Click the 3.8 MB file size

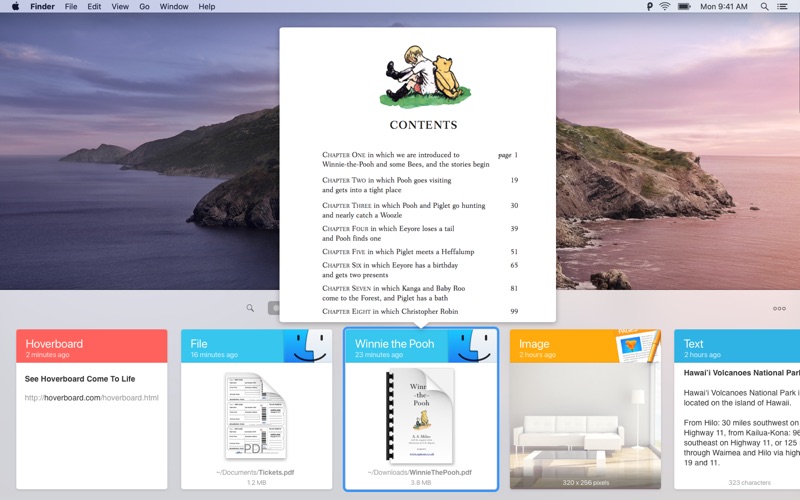click(x=421, y=482)
